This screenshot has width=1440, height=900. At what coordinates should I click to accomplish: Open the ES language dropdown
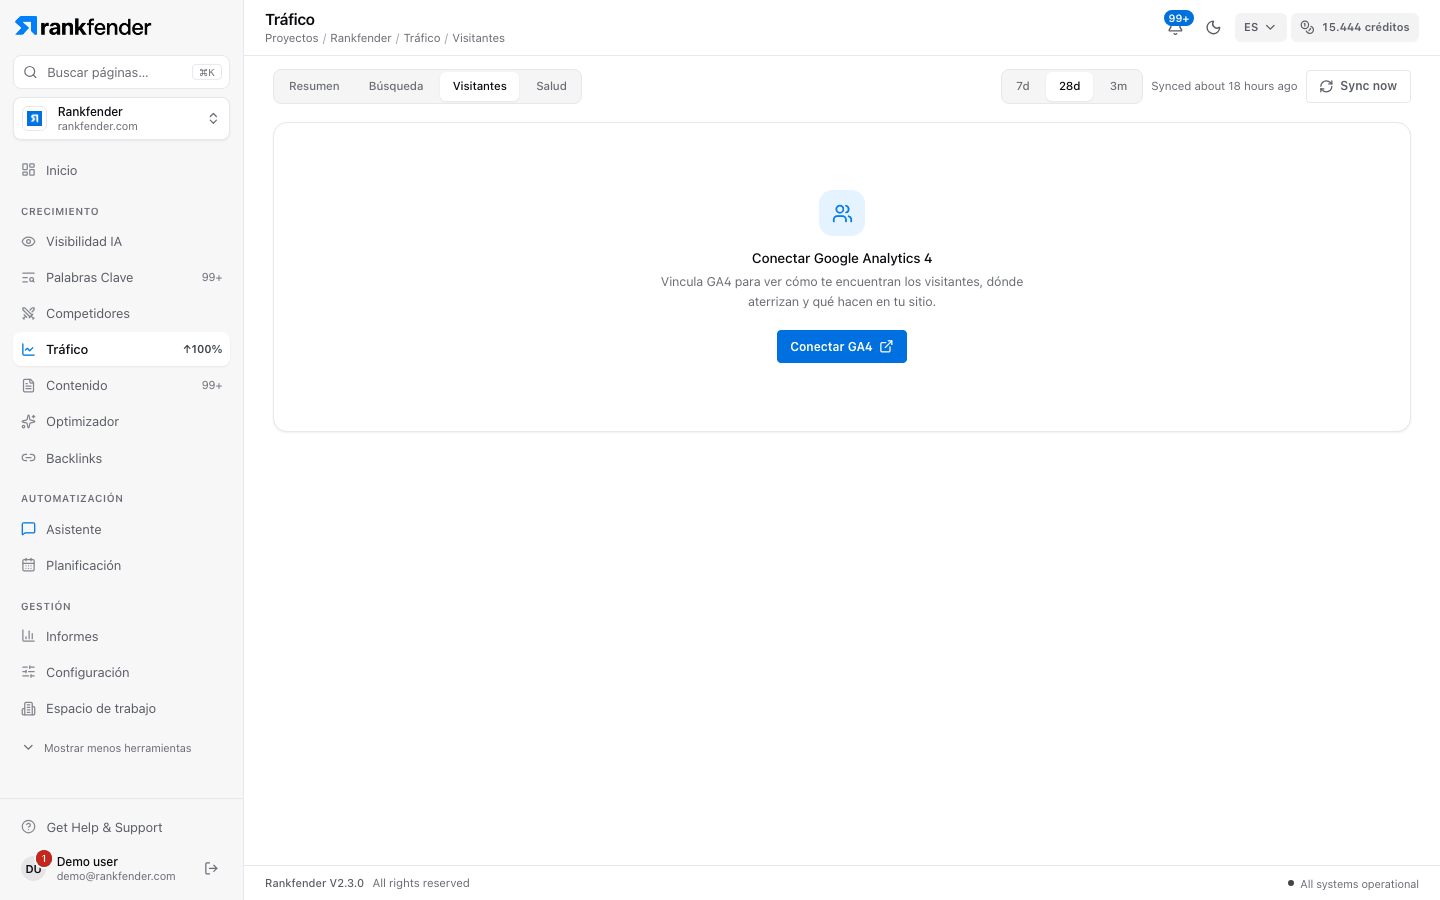(x=1260, y=27)
